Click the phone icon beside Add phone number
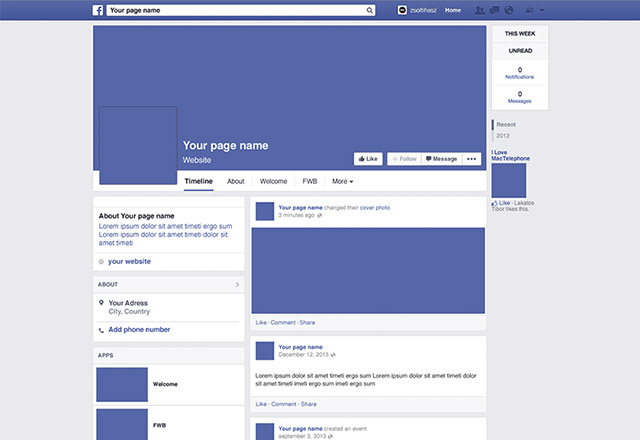The width and height of the screenshot is (640, 440). click(101, 330)
